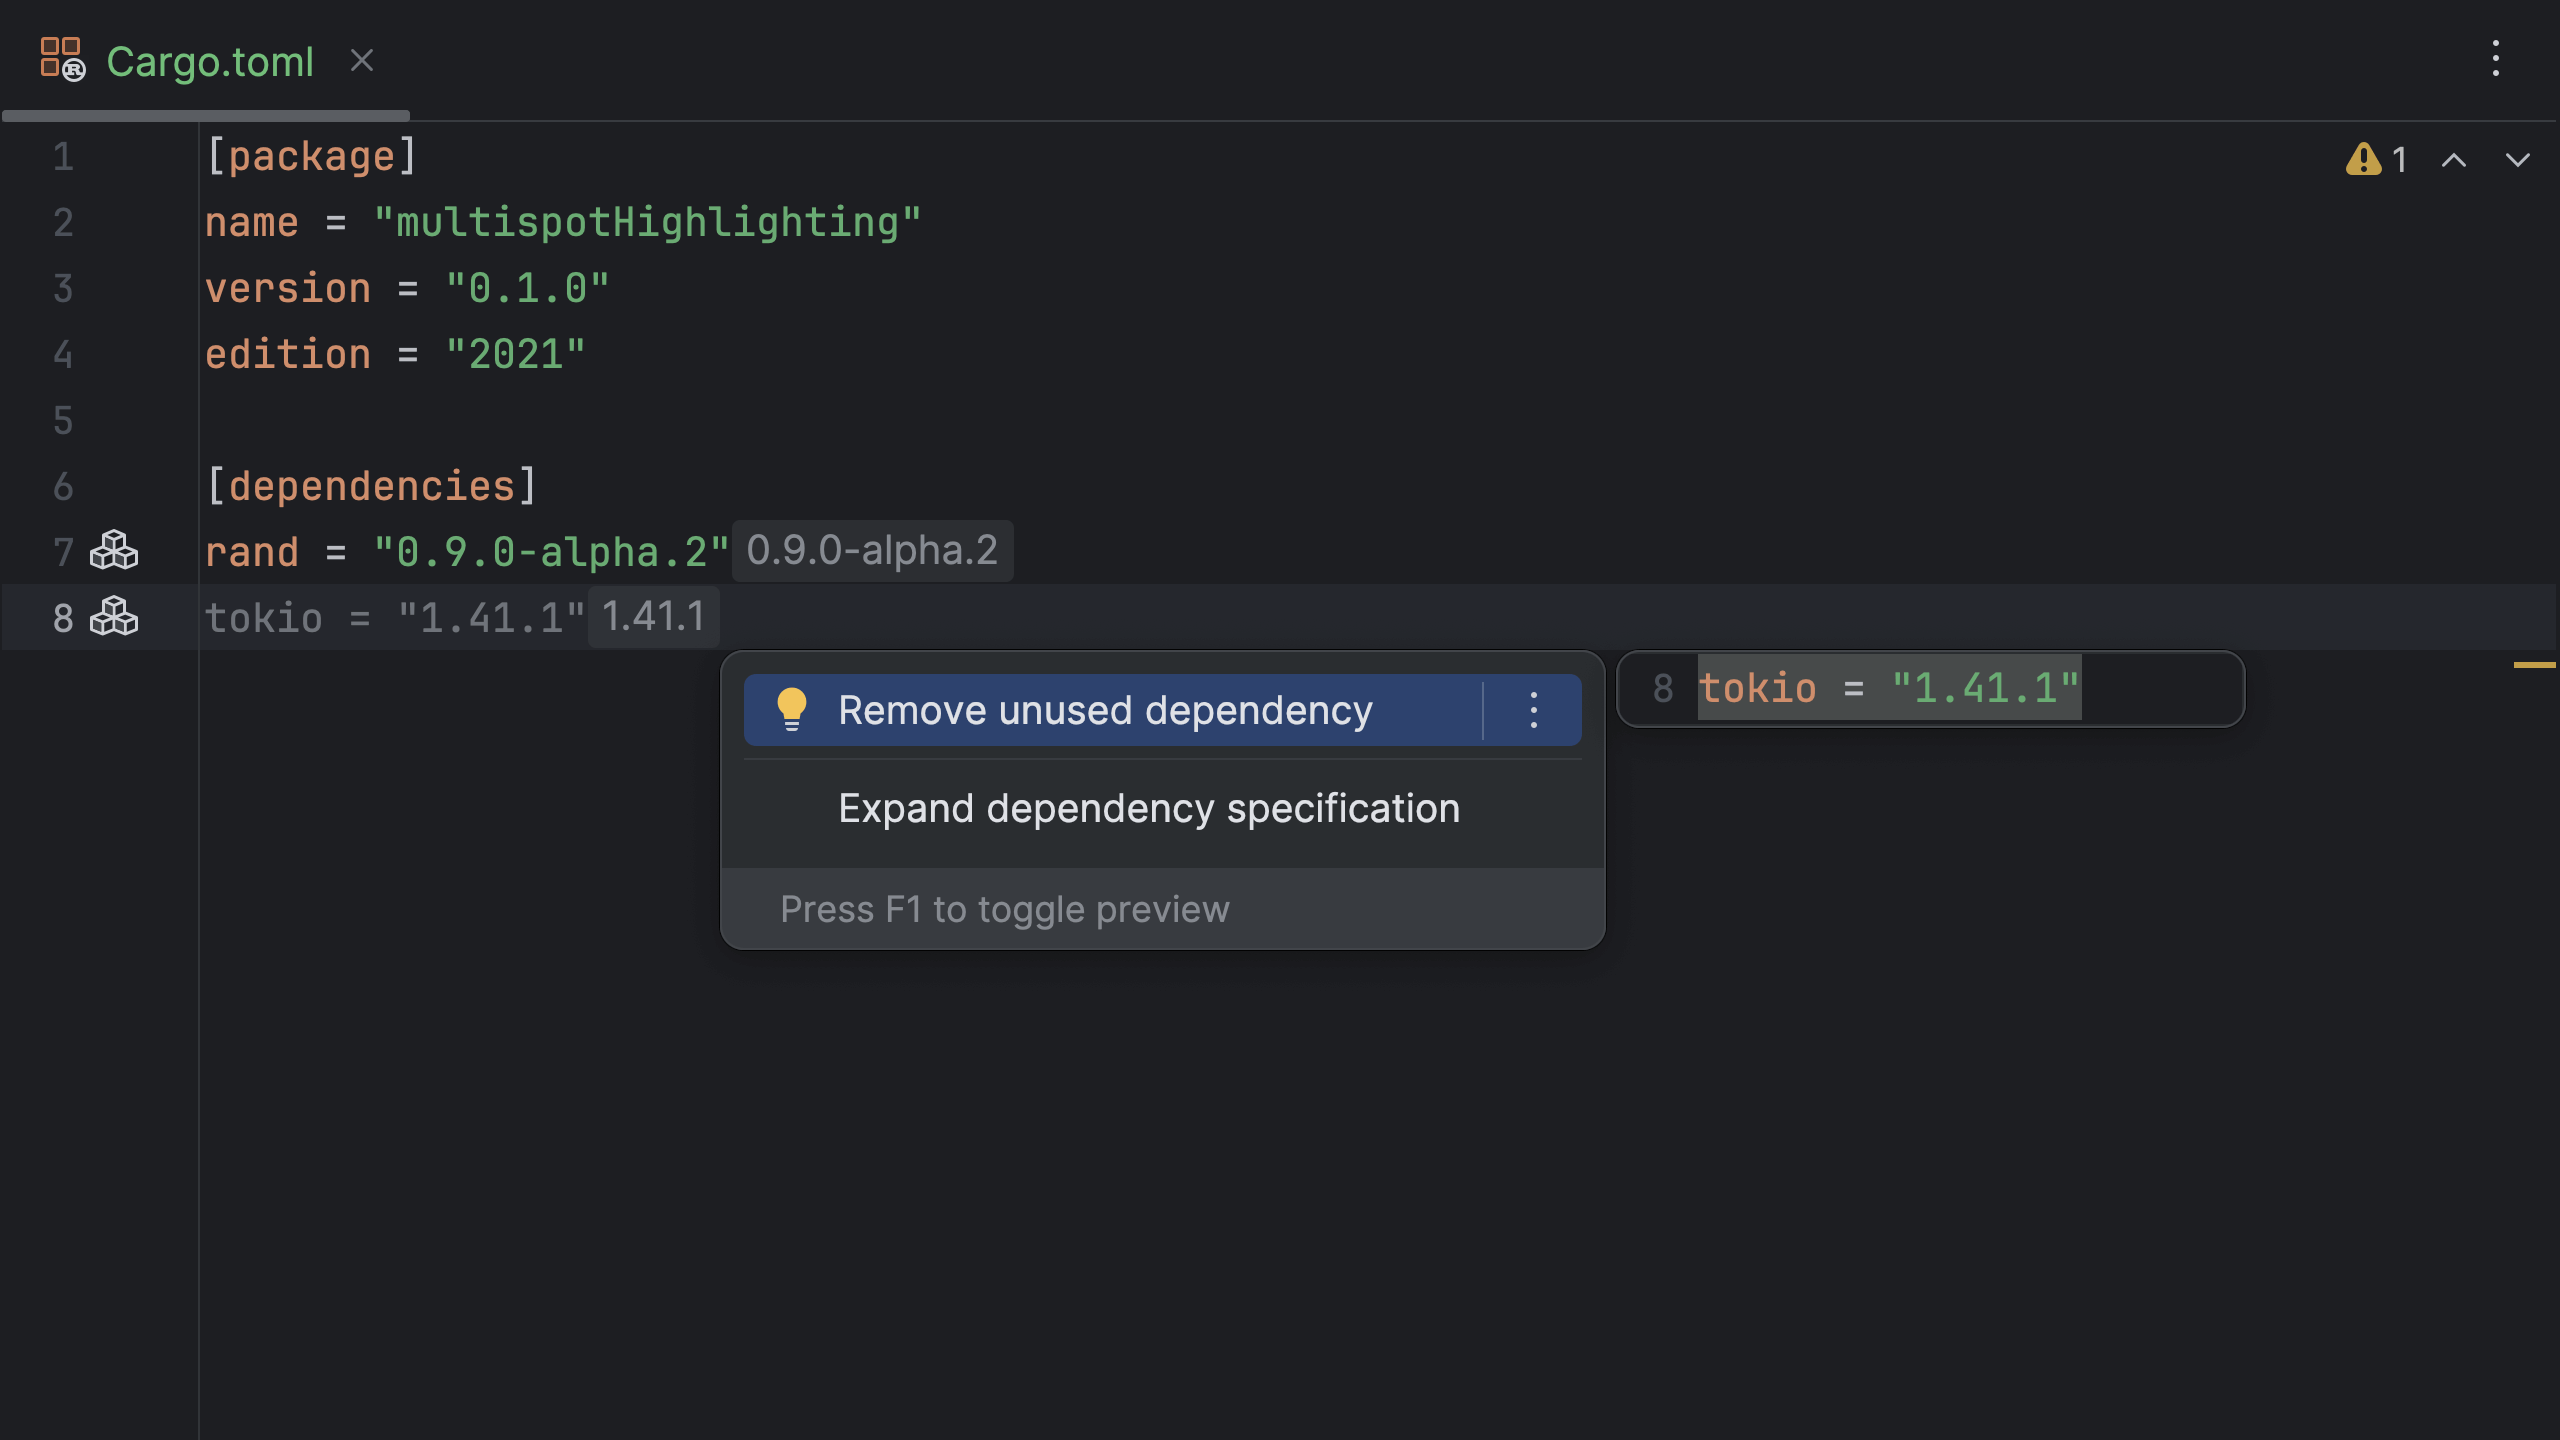Click the tokio crate gutter icon
The height and width of the screenshot is (1440, 2560).
114,617
